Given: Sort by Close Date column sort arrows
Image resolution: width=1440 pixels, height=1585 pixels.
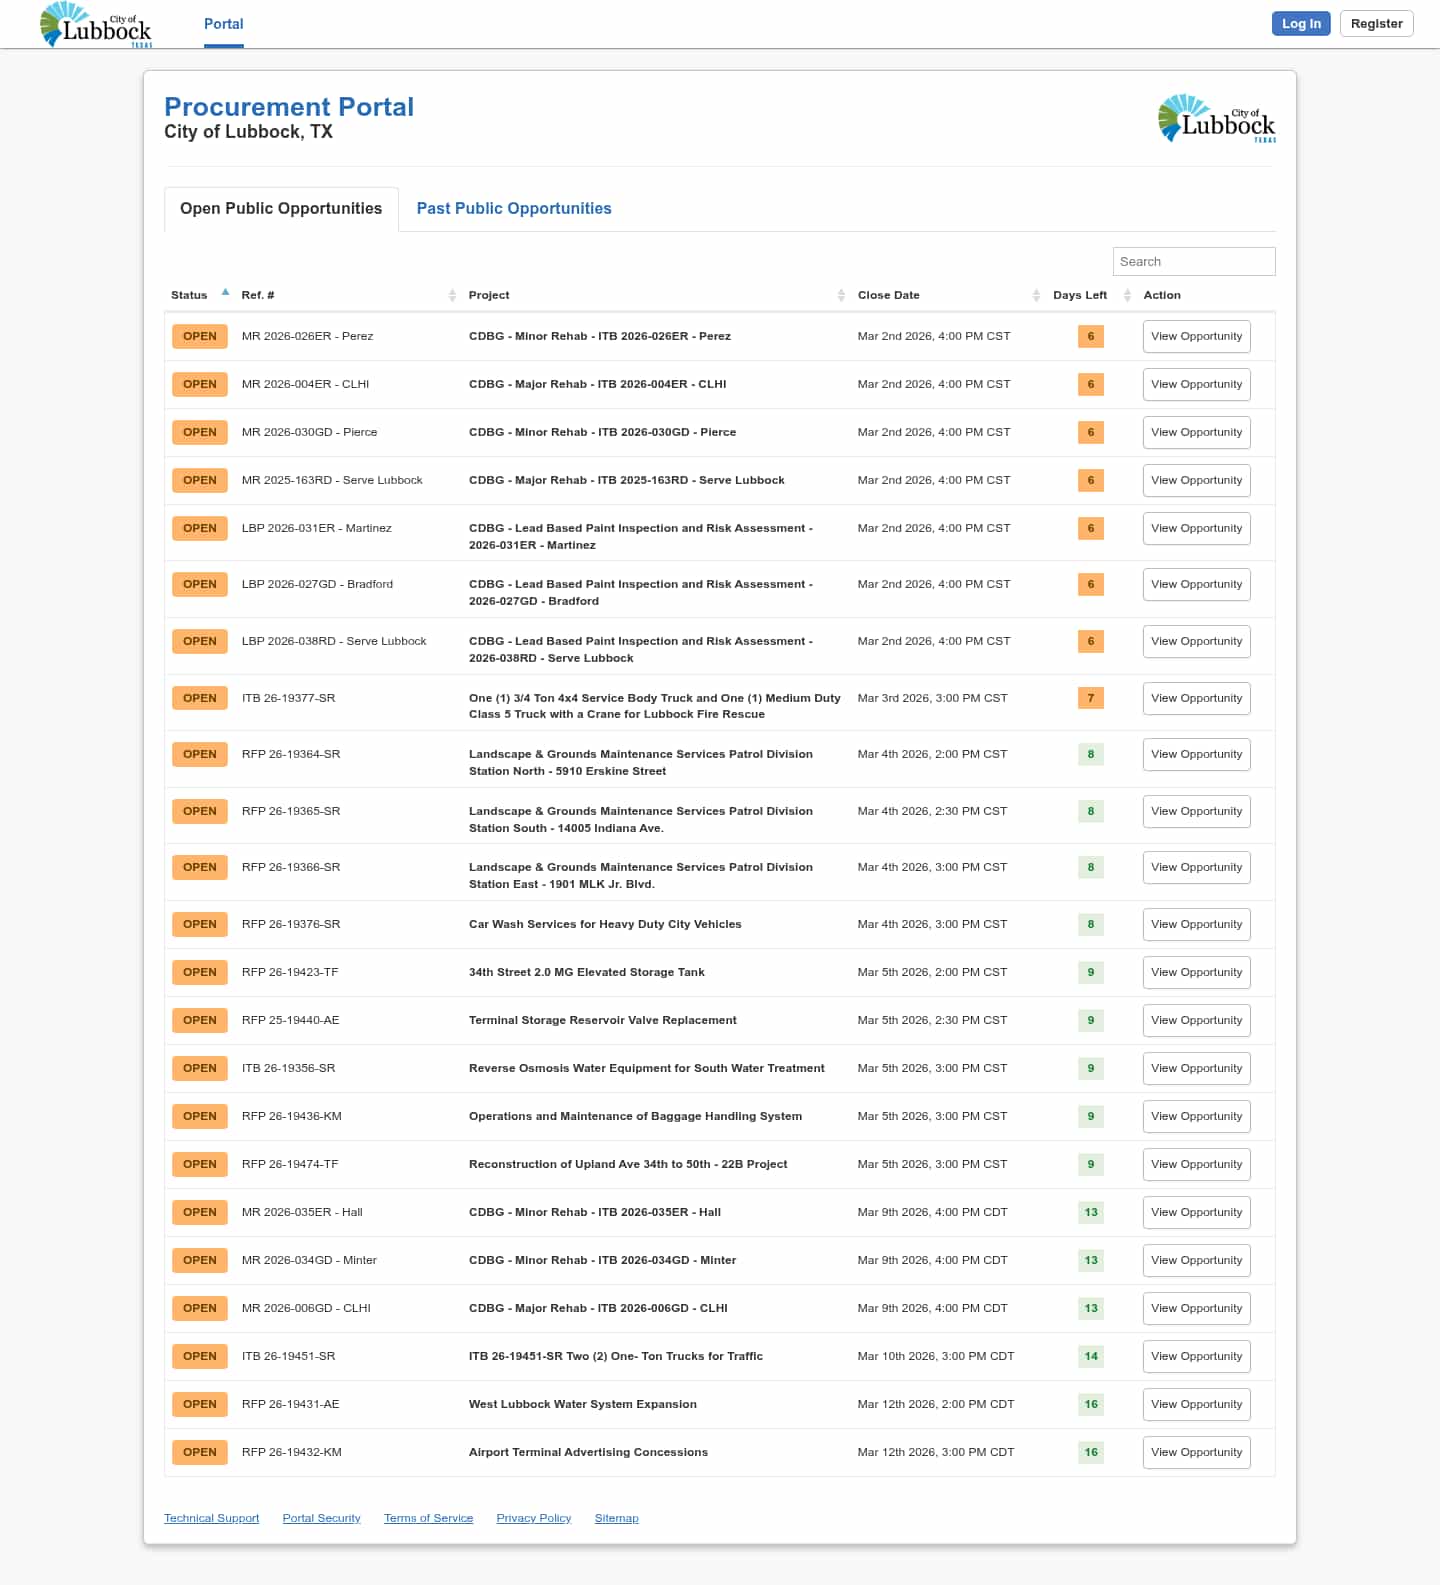Looking at the screenshot, I should pos(1036,295).
